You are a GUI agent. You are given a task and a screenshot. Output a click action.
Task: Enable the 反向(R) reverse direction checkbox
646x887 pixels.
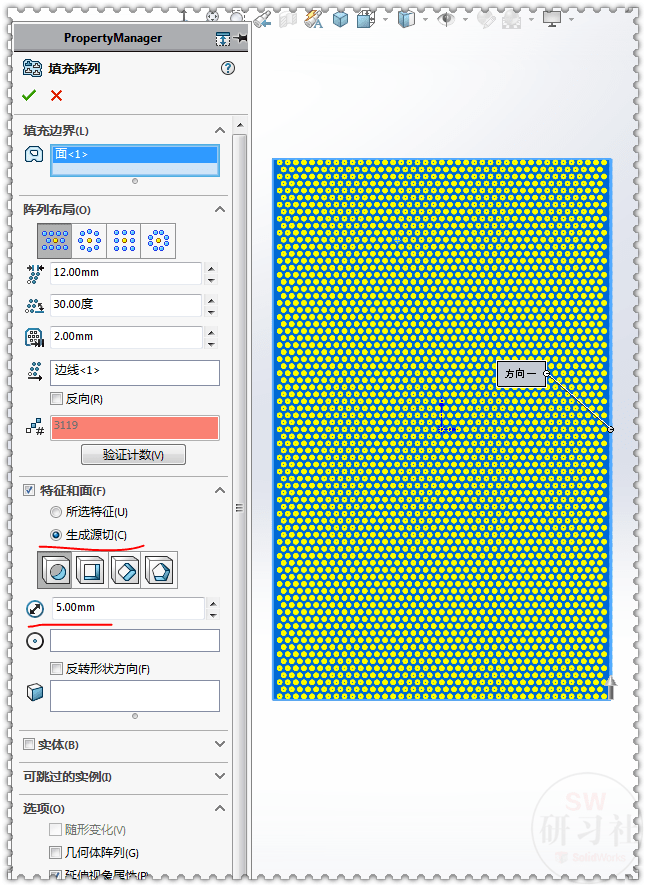(x=57, y=399)
